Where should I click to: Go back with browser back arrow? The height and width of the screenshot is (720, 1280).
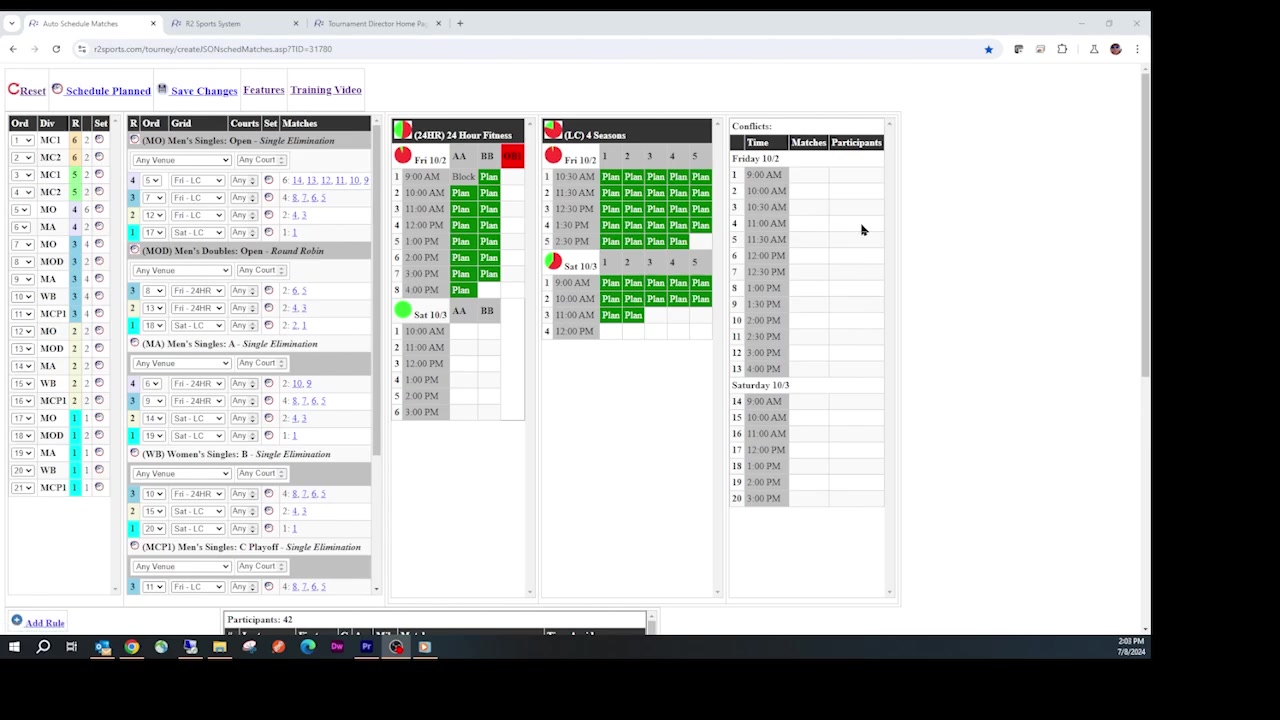coord(13,49)
